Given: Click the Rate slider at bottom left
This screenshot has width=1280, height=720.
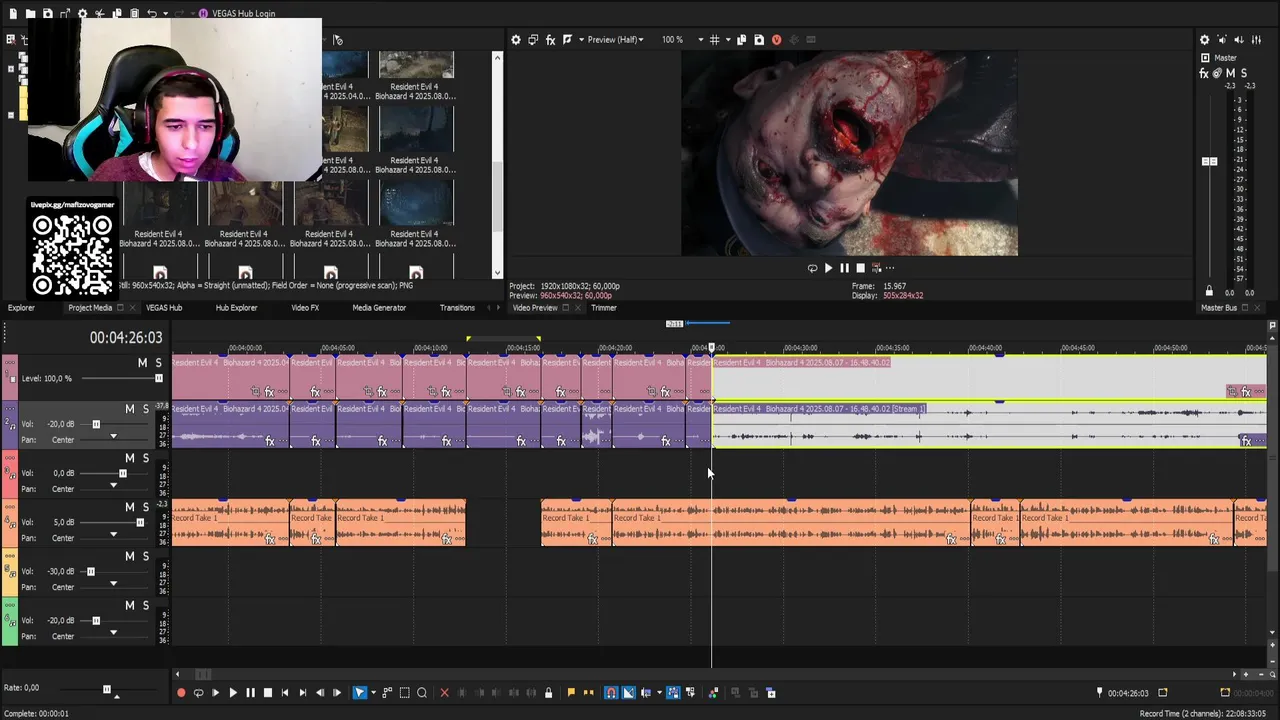Looking at the screenshot, I should point(107,688).
